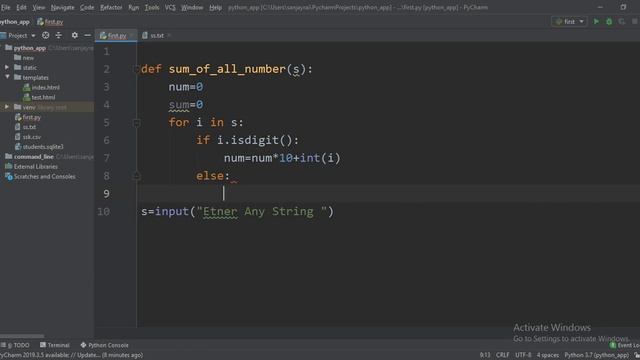Click the 9:13 cursor position indicator
The width and height of the screenshot is (640, 360).
485,355
